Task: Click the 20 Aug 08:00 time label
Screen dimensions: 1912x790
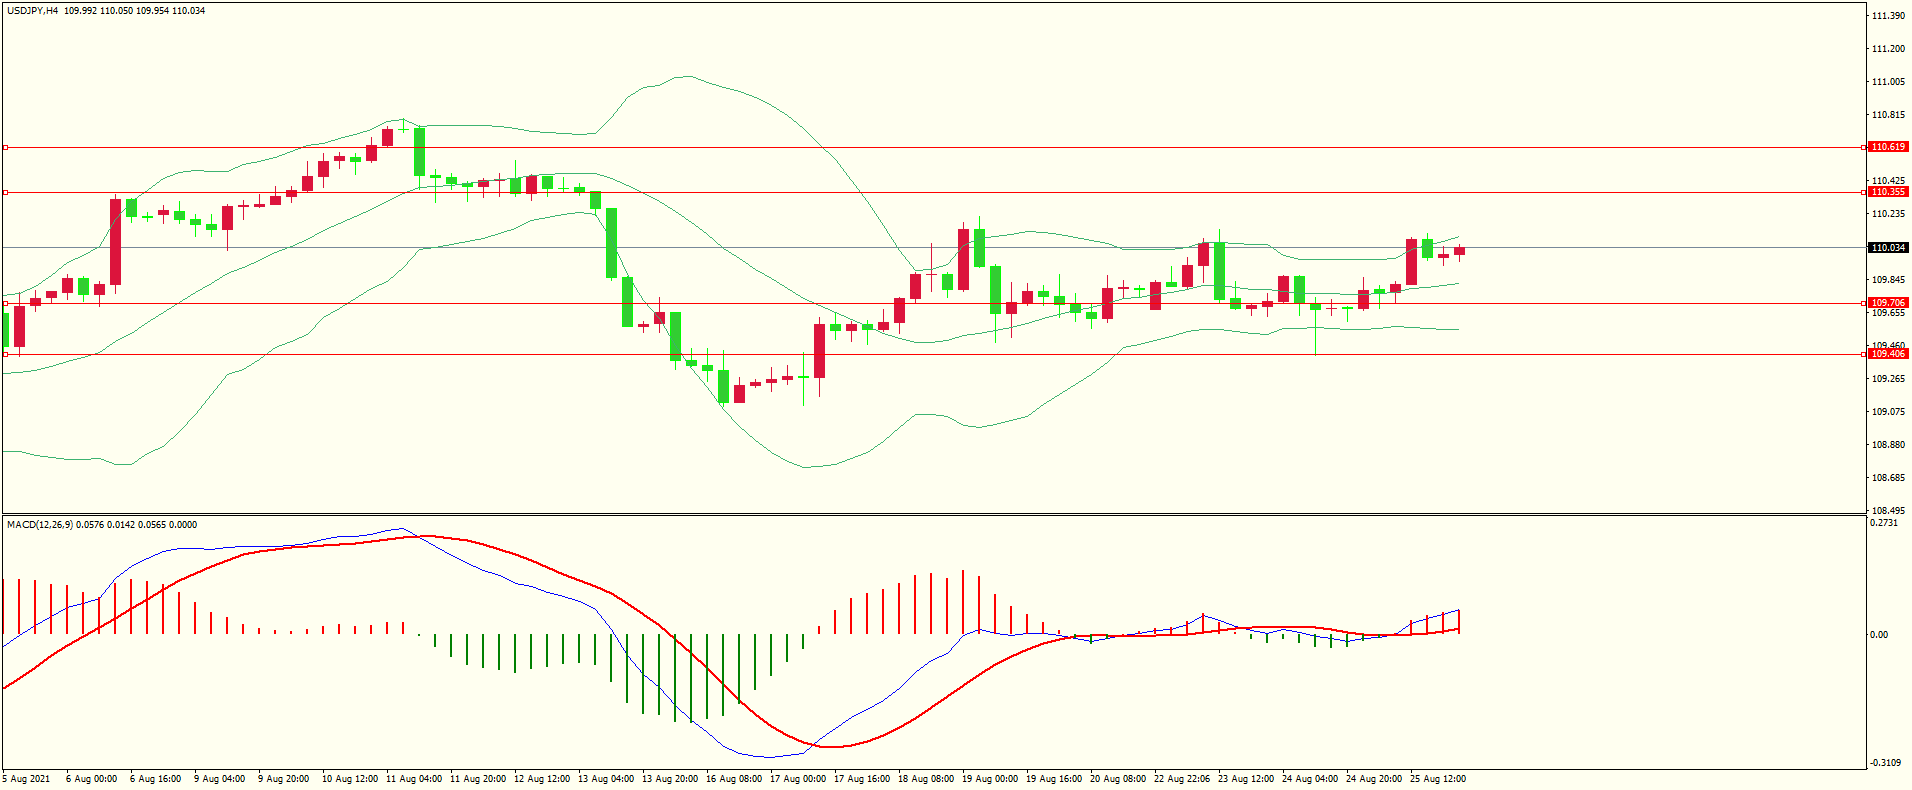Action: pyautogui.click(x=1117, y=779)
